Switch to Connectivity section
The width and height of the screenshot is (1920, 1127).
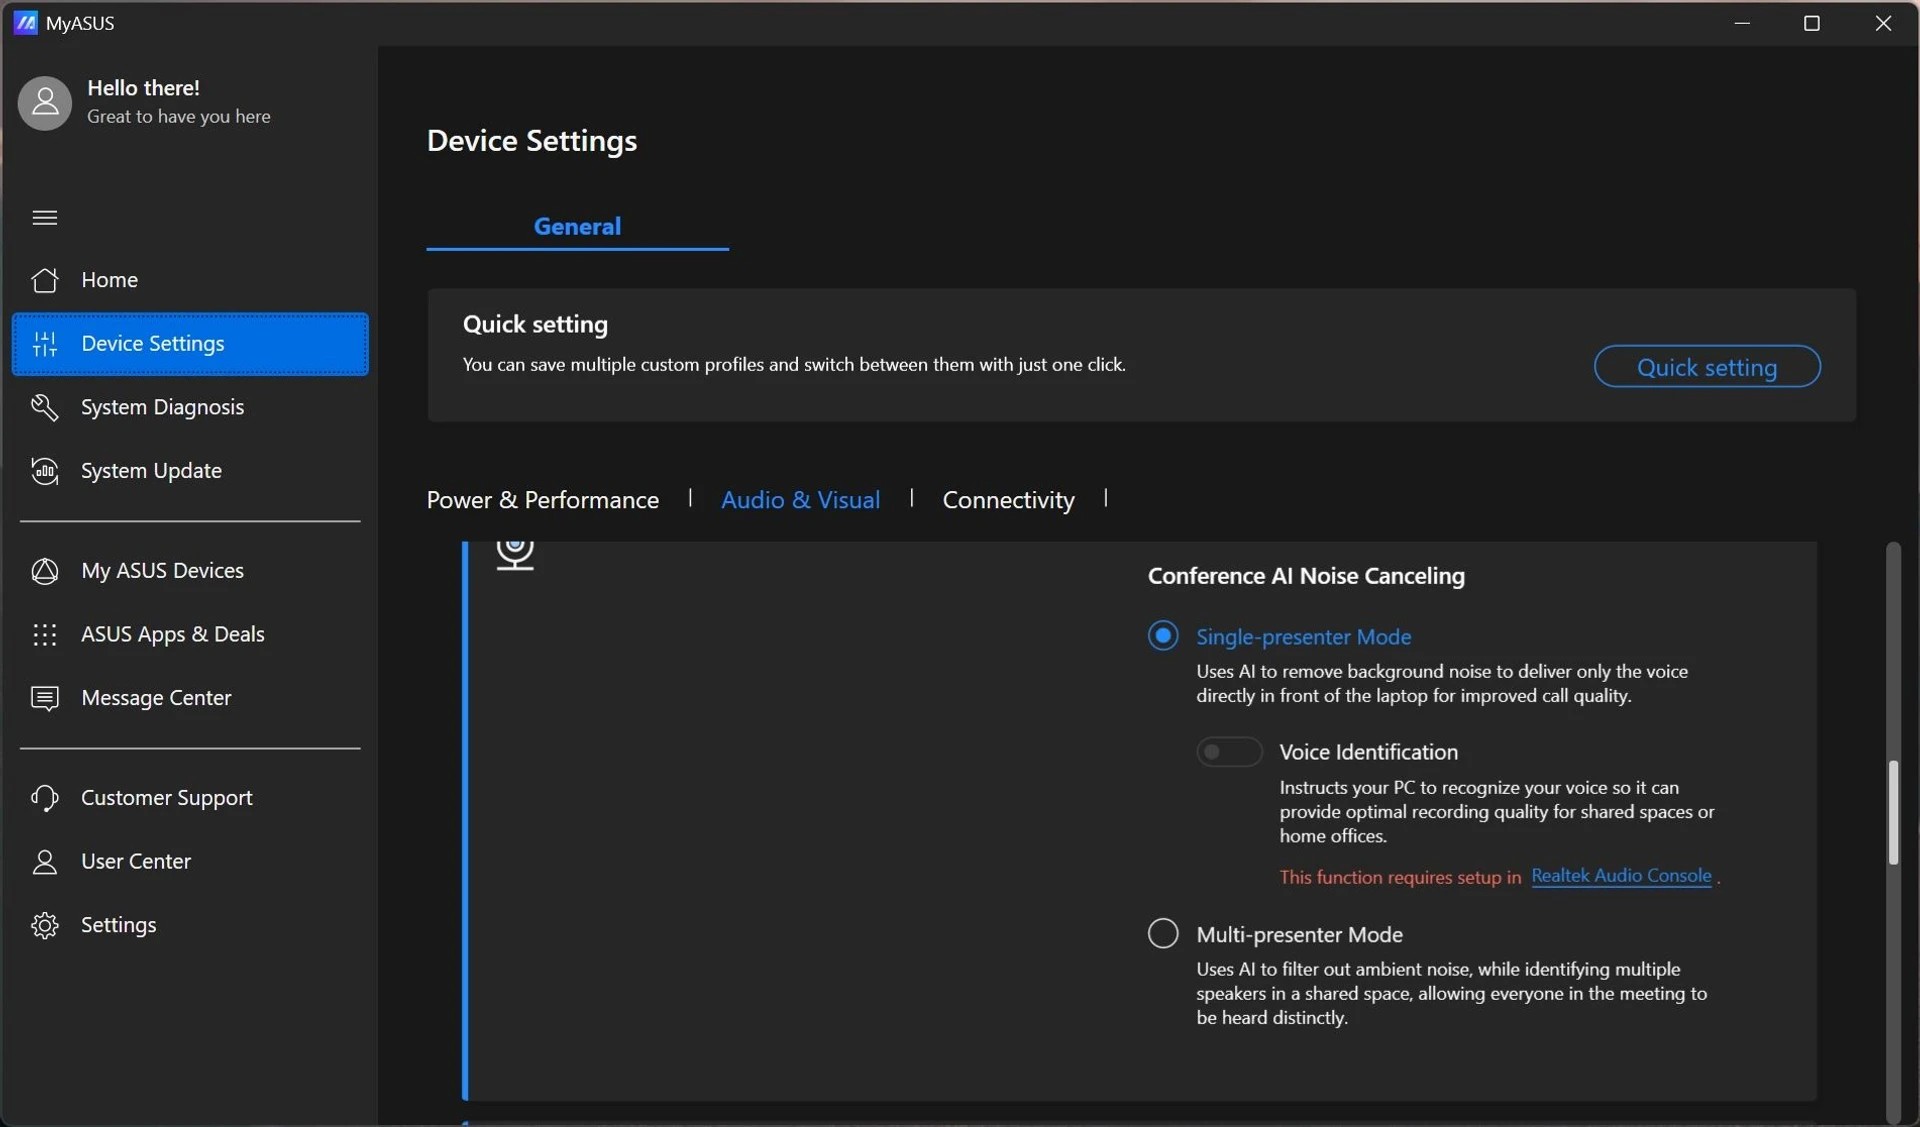point(1008,500)
